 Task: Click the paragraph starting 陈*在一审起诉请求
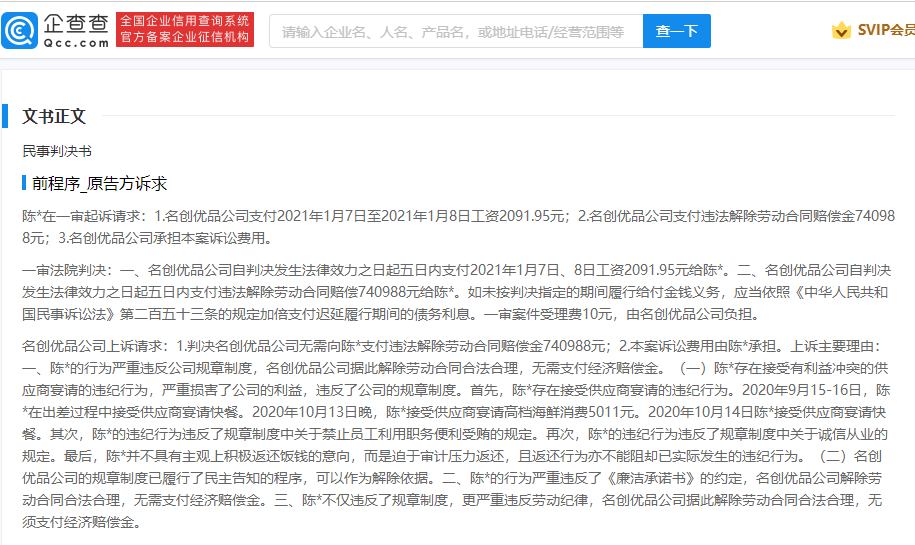458,227
